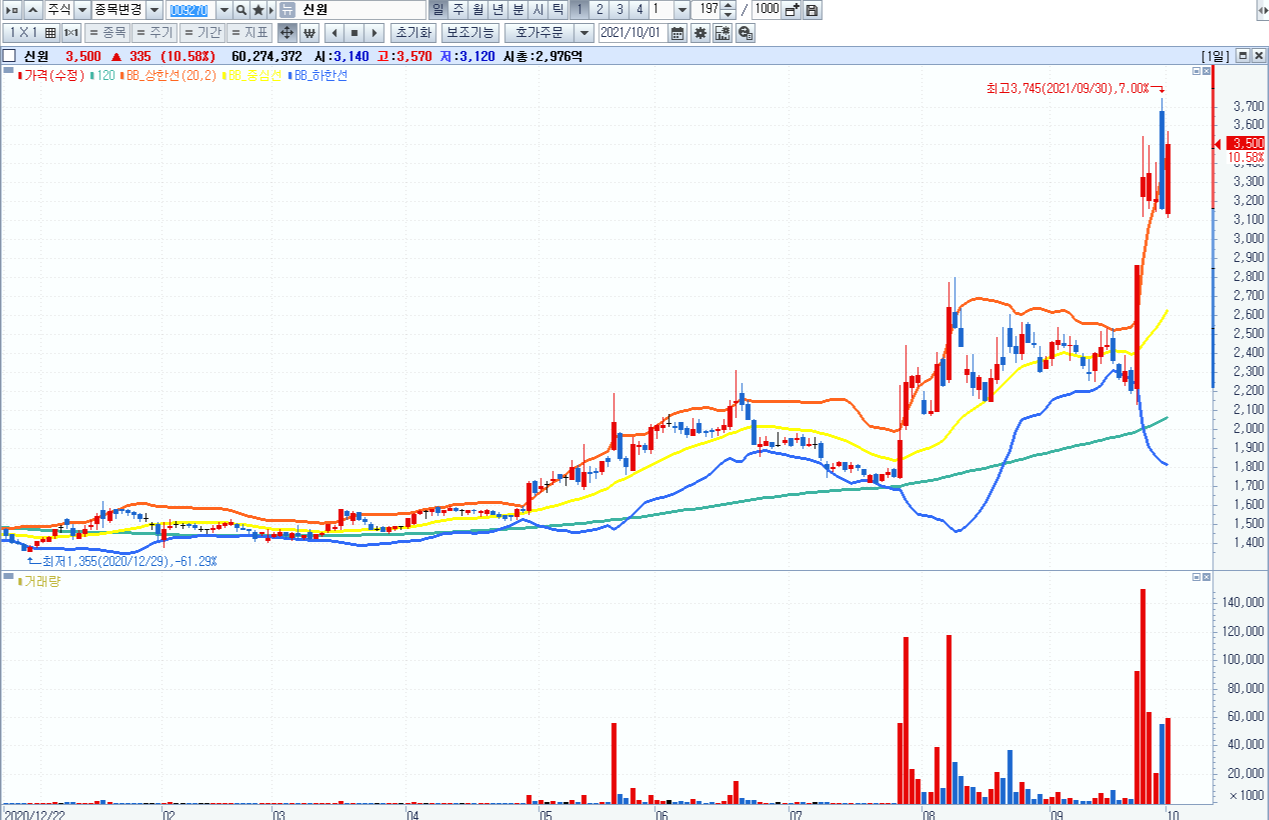
Task: Expand the 종목변경 dropdown arrow
Action: pyautogui.click(x=154, y=9)
